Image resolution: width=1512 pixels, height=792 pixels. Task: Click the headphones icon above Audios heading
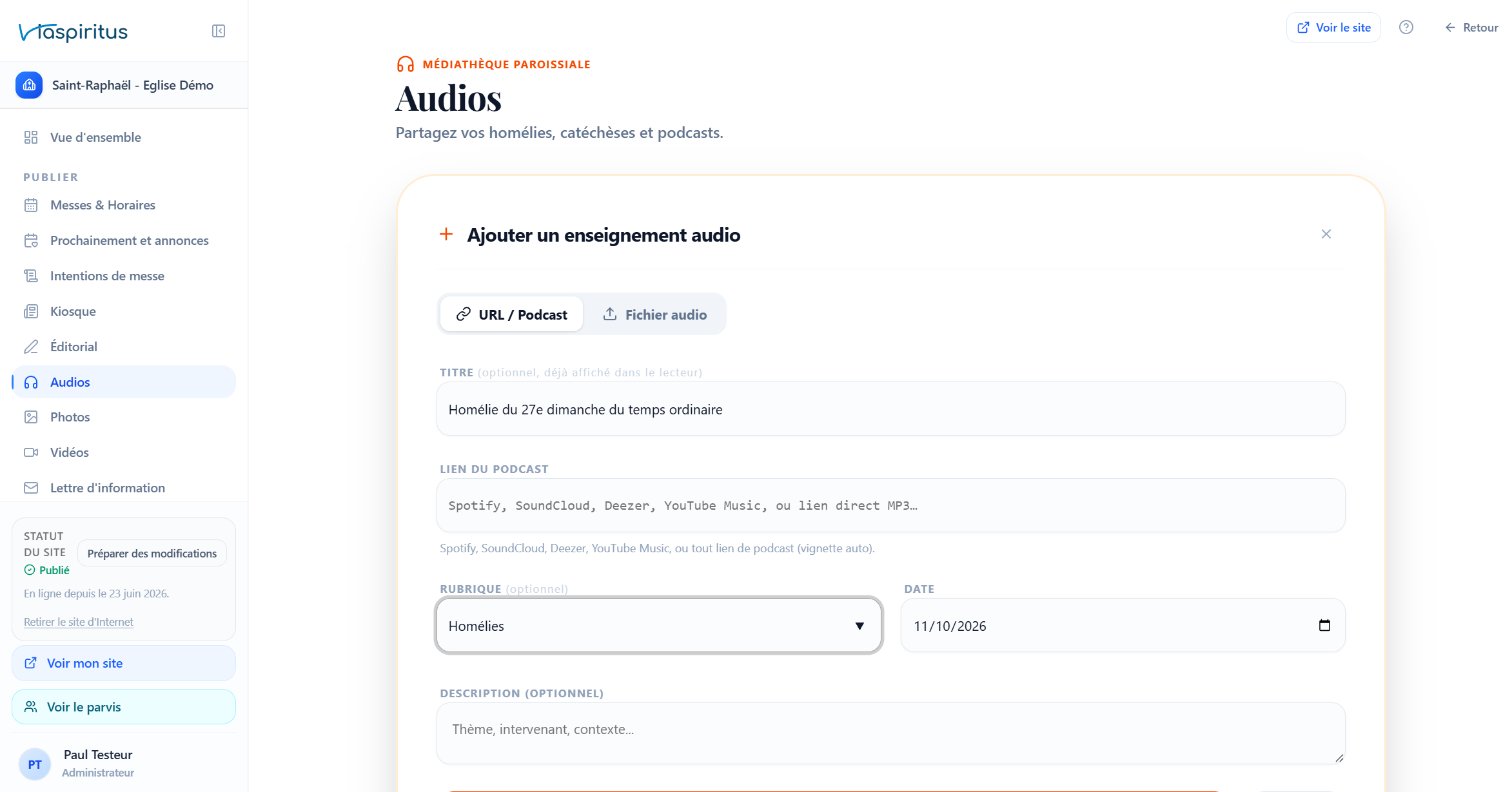pyautogui.click(x=405, y=64)
